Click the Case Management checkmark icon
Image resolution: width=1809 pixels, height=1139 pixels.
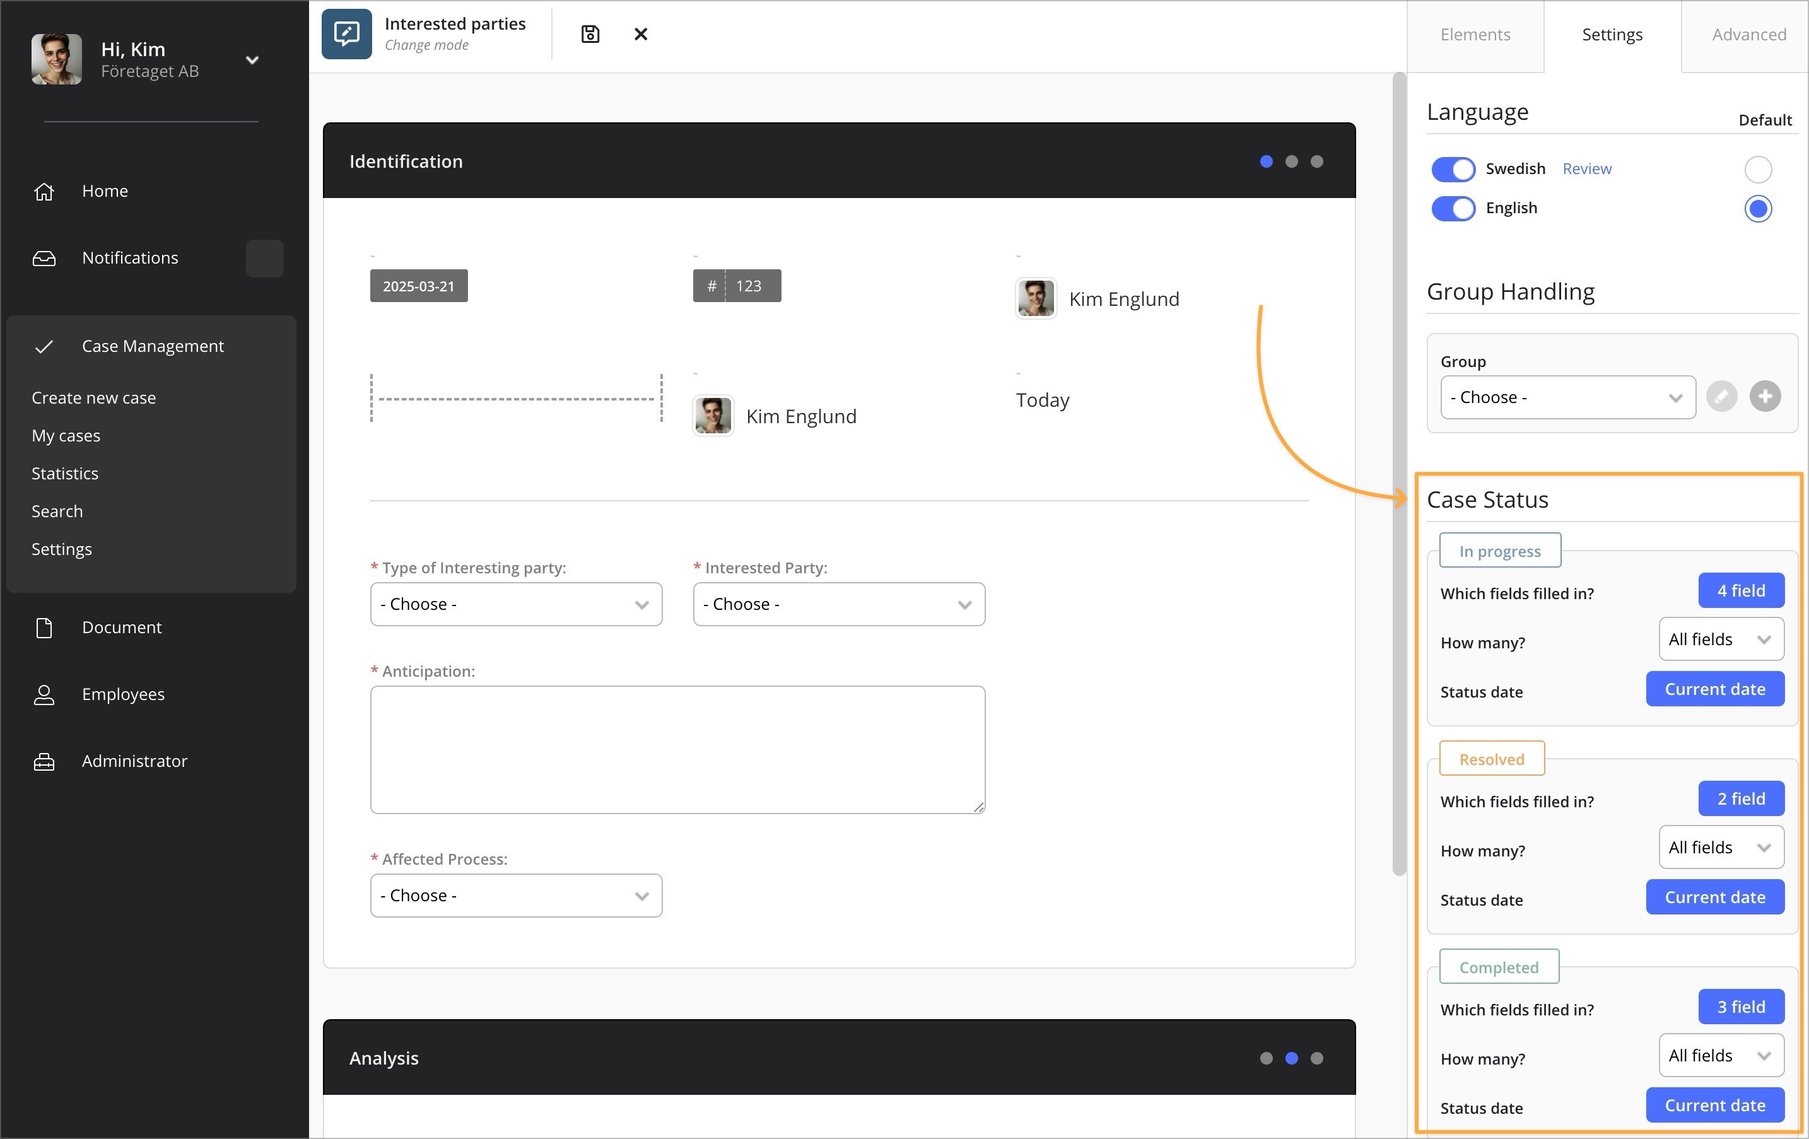tap(44, 346)
